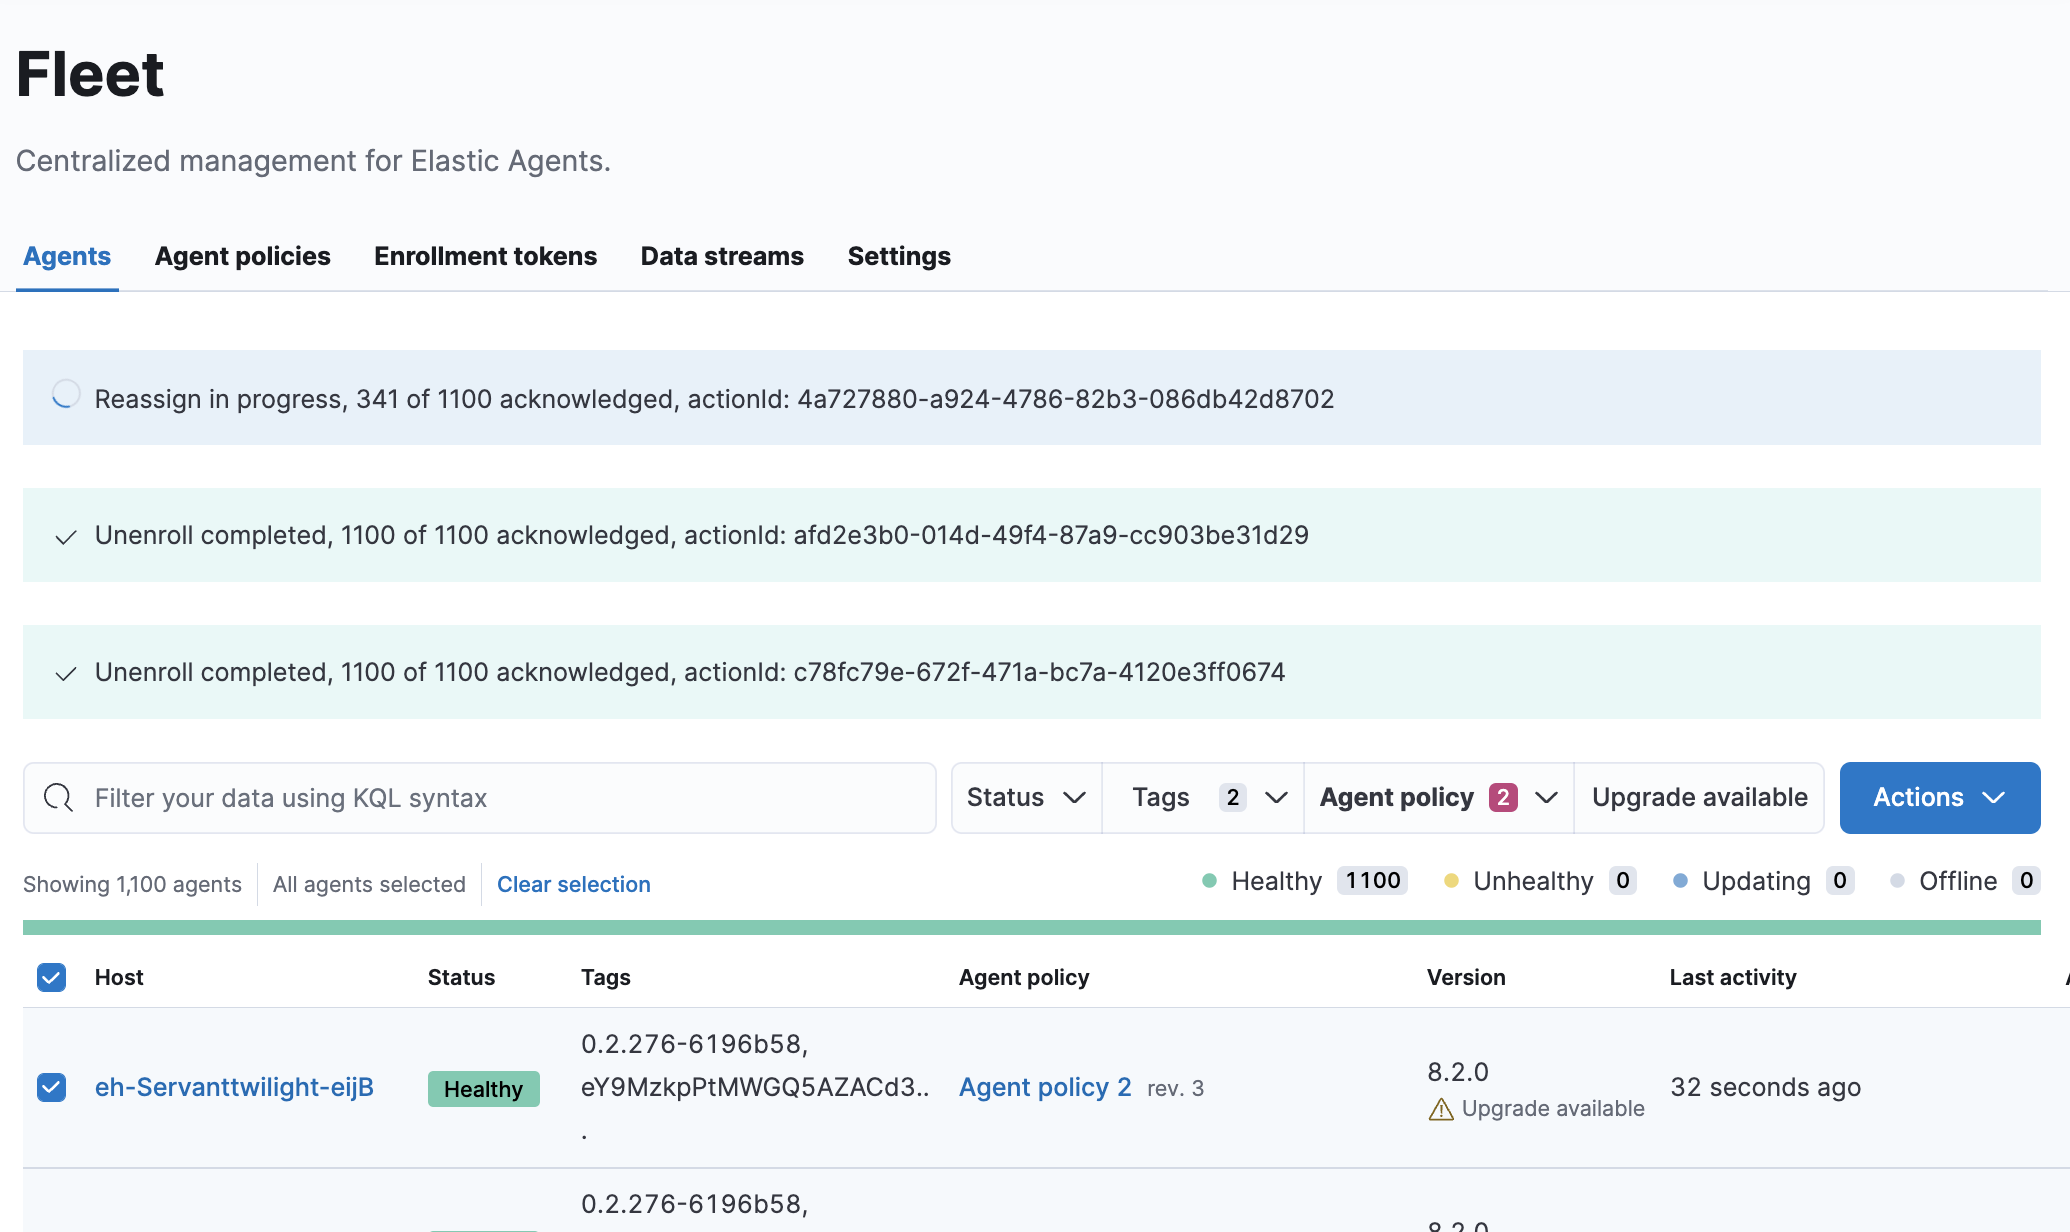Click the Reassign in progress spinner icon
The image size is (2070, 1232).
tap(66, 395)
